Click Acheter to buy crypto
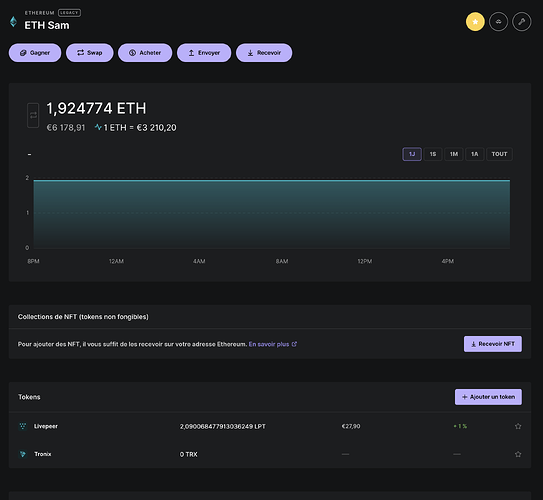This screenshot has width=543, height=500. click(x=145, y=53)
